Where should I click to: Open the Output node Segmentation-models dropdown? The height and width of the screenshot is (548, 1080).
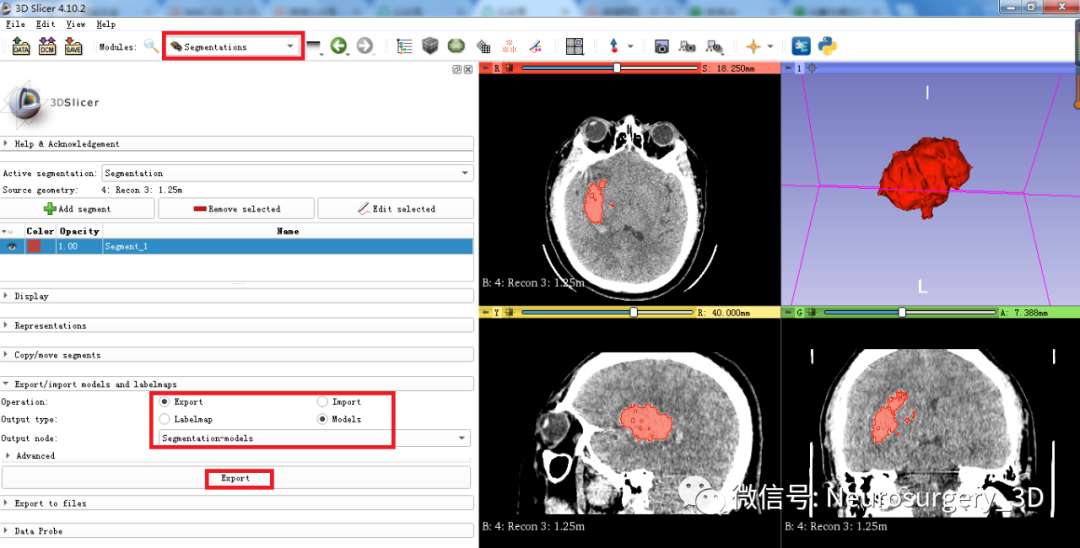pos(313,438)
